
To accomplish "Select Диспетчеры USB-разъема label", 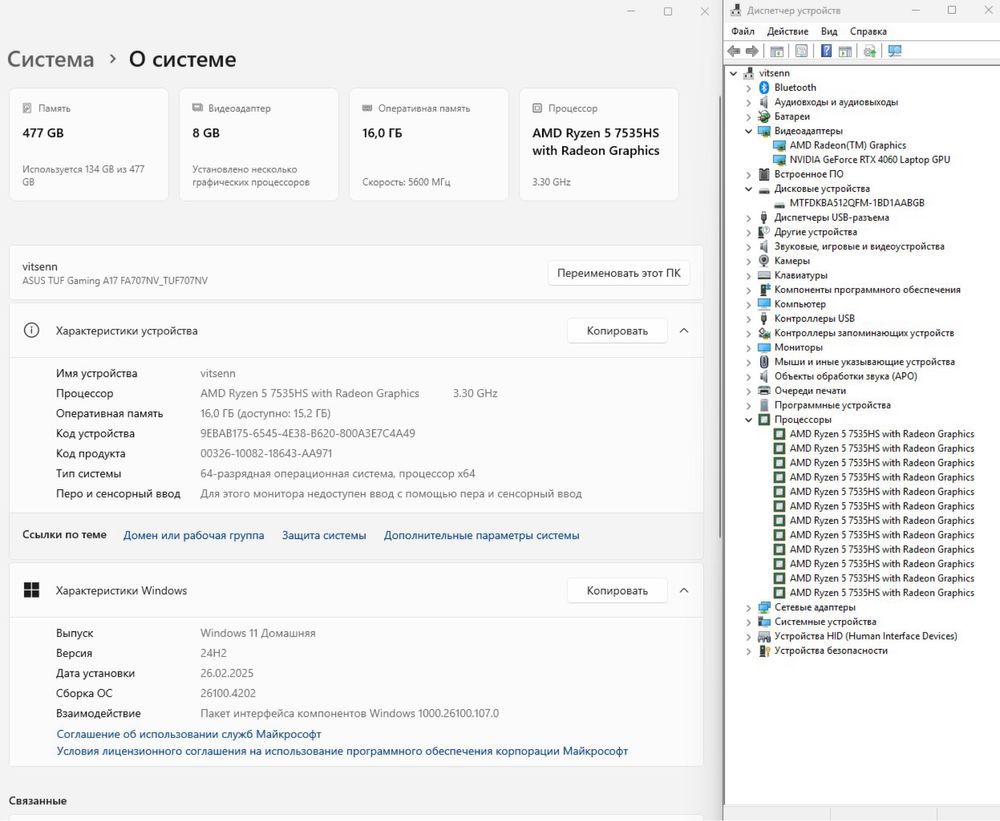I will pyautogui.click(x=832, y=218).
